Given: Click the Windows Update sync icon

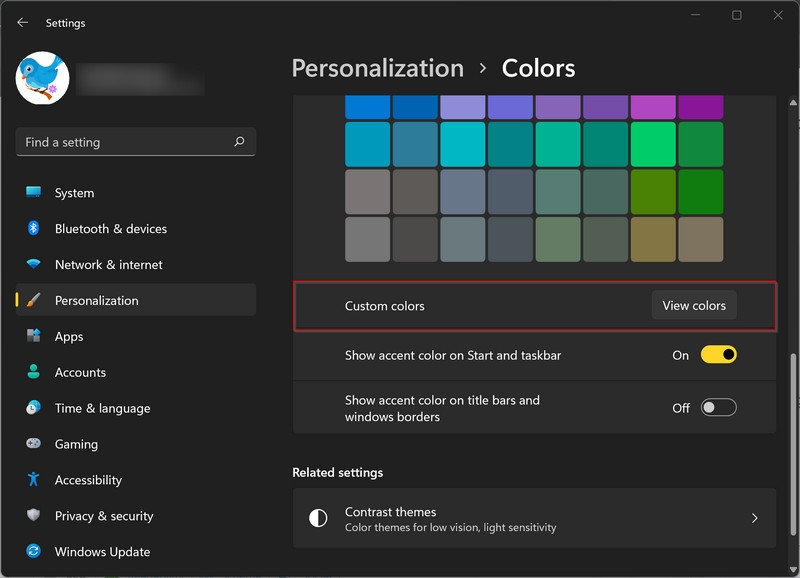Looking at the screenshot, I should click(x=34, y=551).
